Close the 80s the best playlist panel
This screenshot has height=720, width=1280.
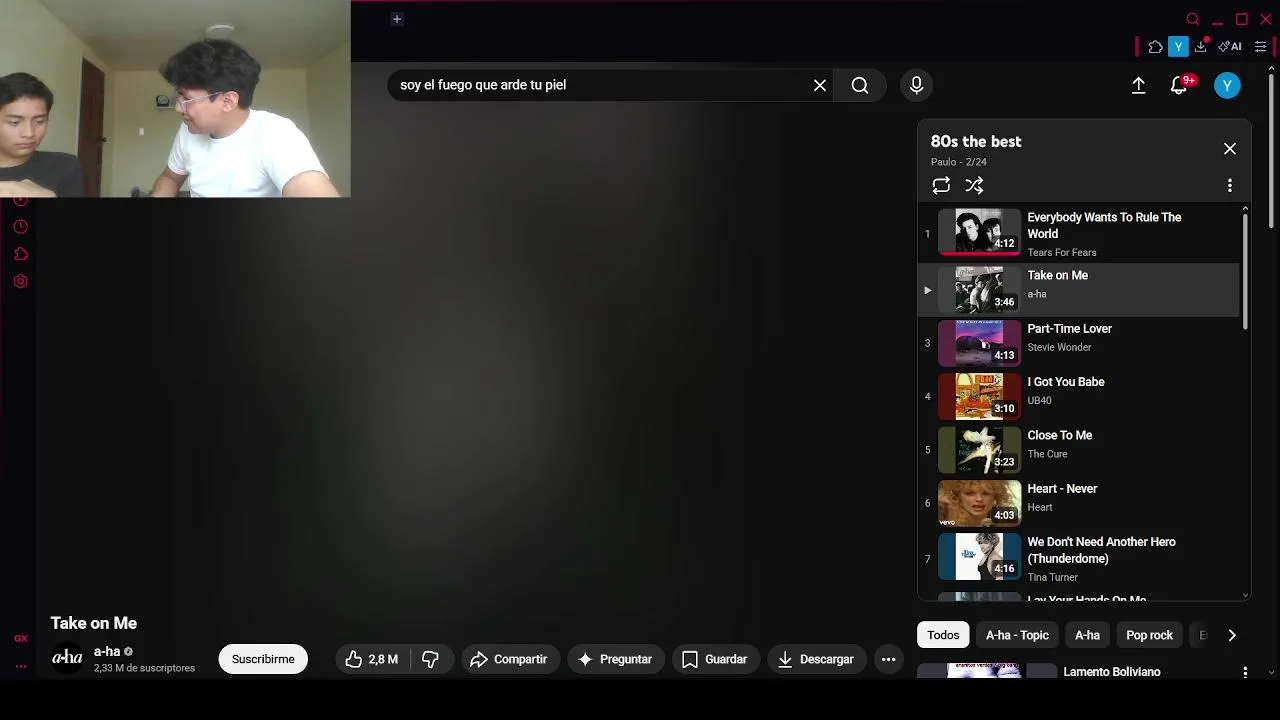1230,149
